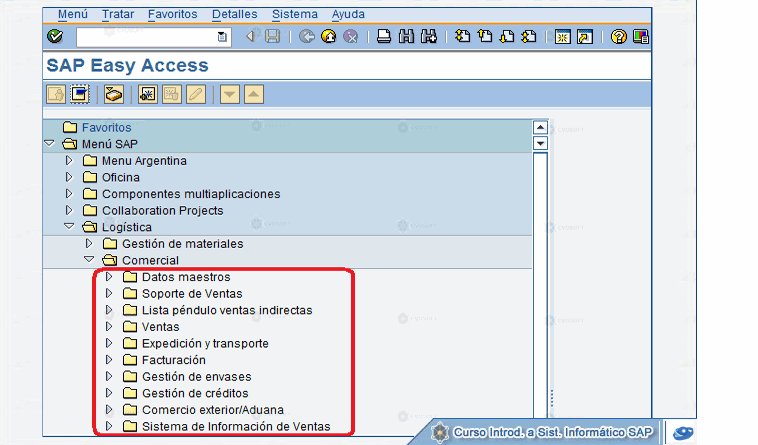758x445 pixels.
Task: Expand Componentes multiaplicaciones node triangle
Action: coord(69,193)
